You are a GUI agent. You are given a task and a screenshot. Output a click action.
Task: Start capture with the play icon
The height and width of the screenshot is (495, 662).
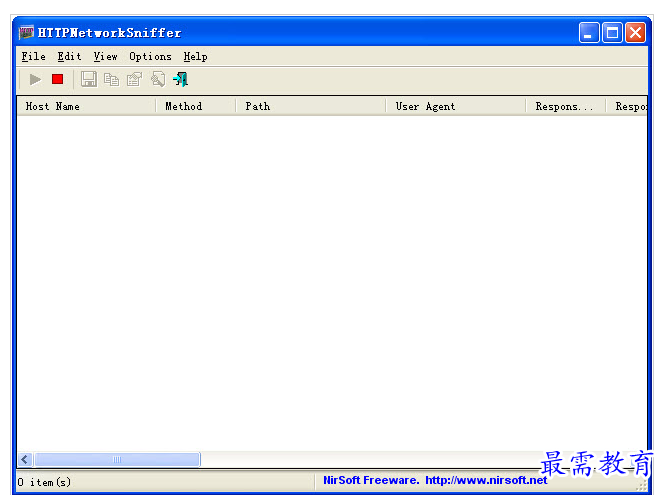click(35, 79)
